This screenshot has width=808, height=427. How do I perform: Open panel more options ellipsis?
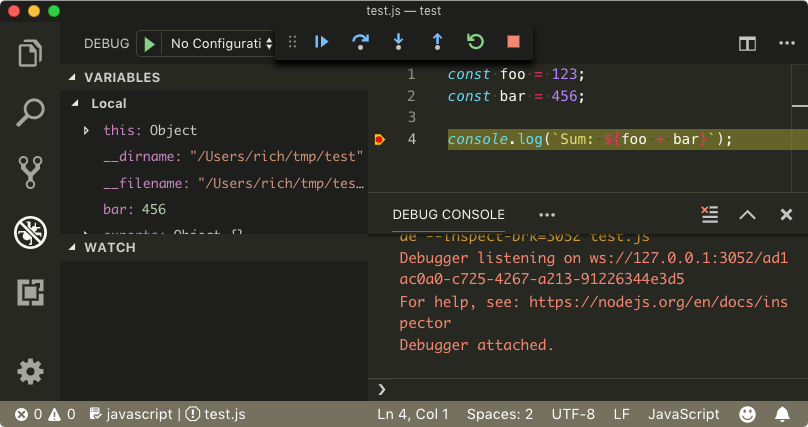(547, 215)
